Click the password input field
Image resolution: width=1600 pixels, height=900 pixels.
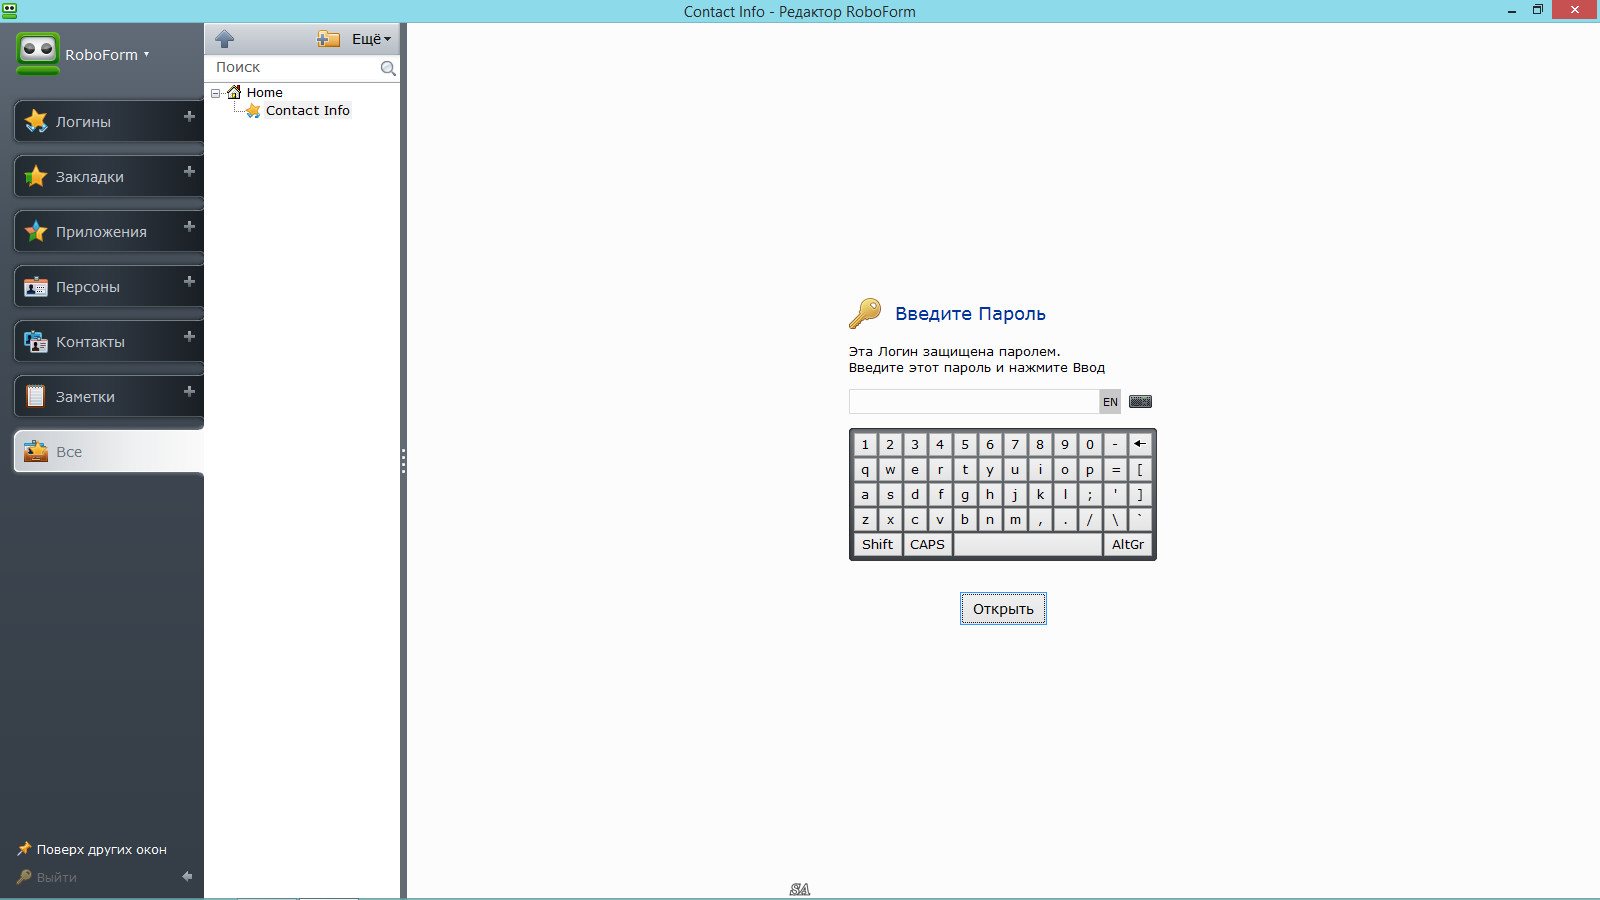pos(974,401)
